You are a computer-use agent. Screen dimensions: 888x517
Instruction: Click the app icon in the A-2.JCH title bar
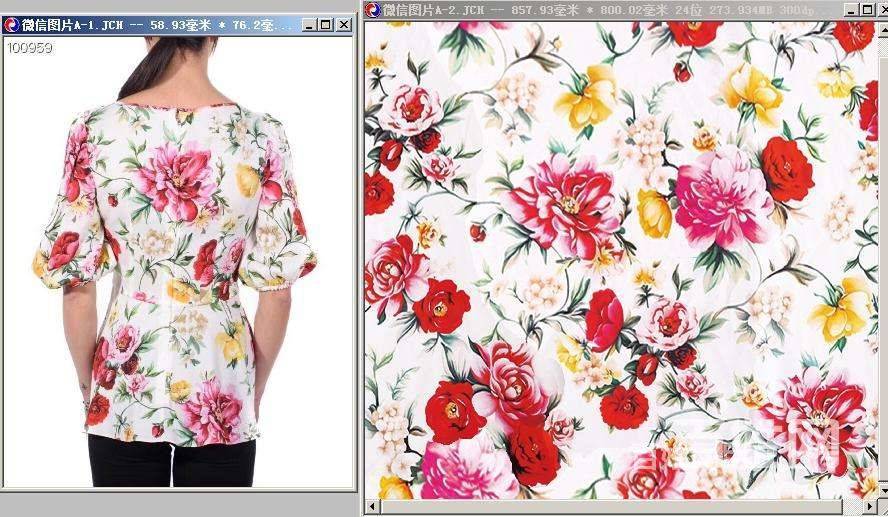(373, 10)
